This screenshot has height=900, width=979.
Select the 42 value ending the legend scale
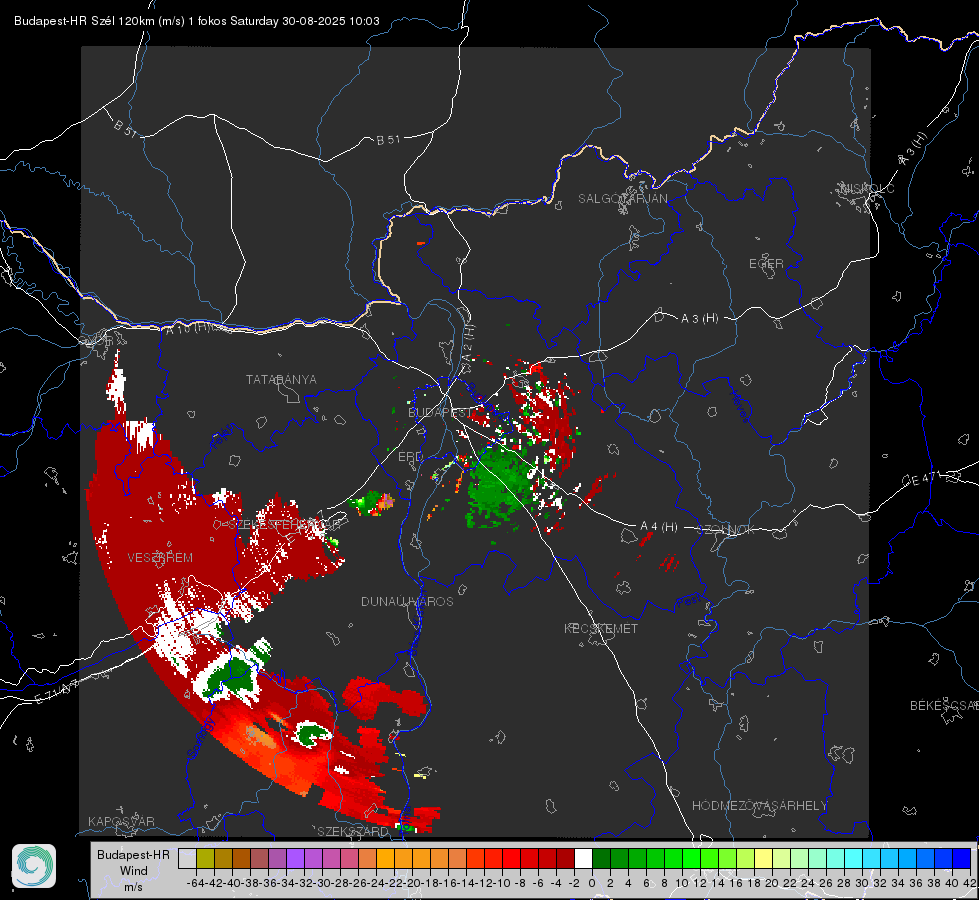[969, 883]
